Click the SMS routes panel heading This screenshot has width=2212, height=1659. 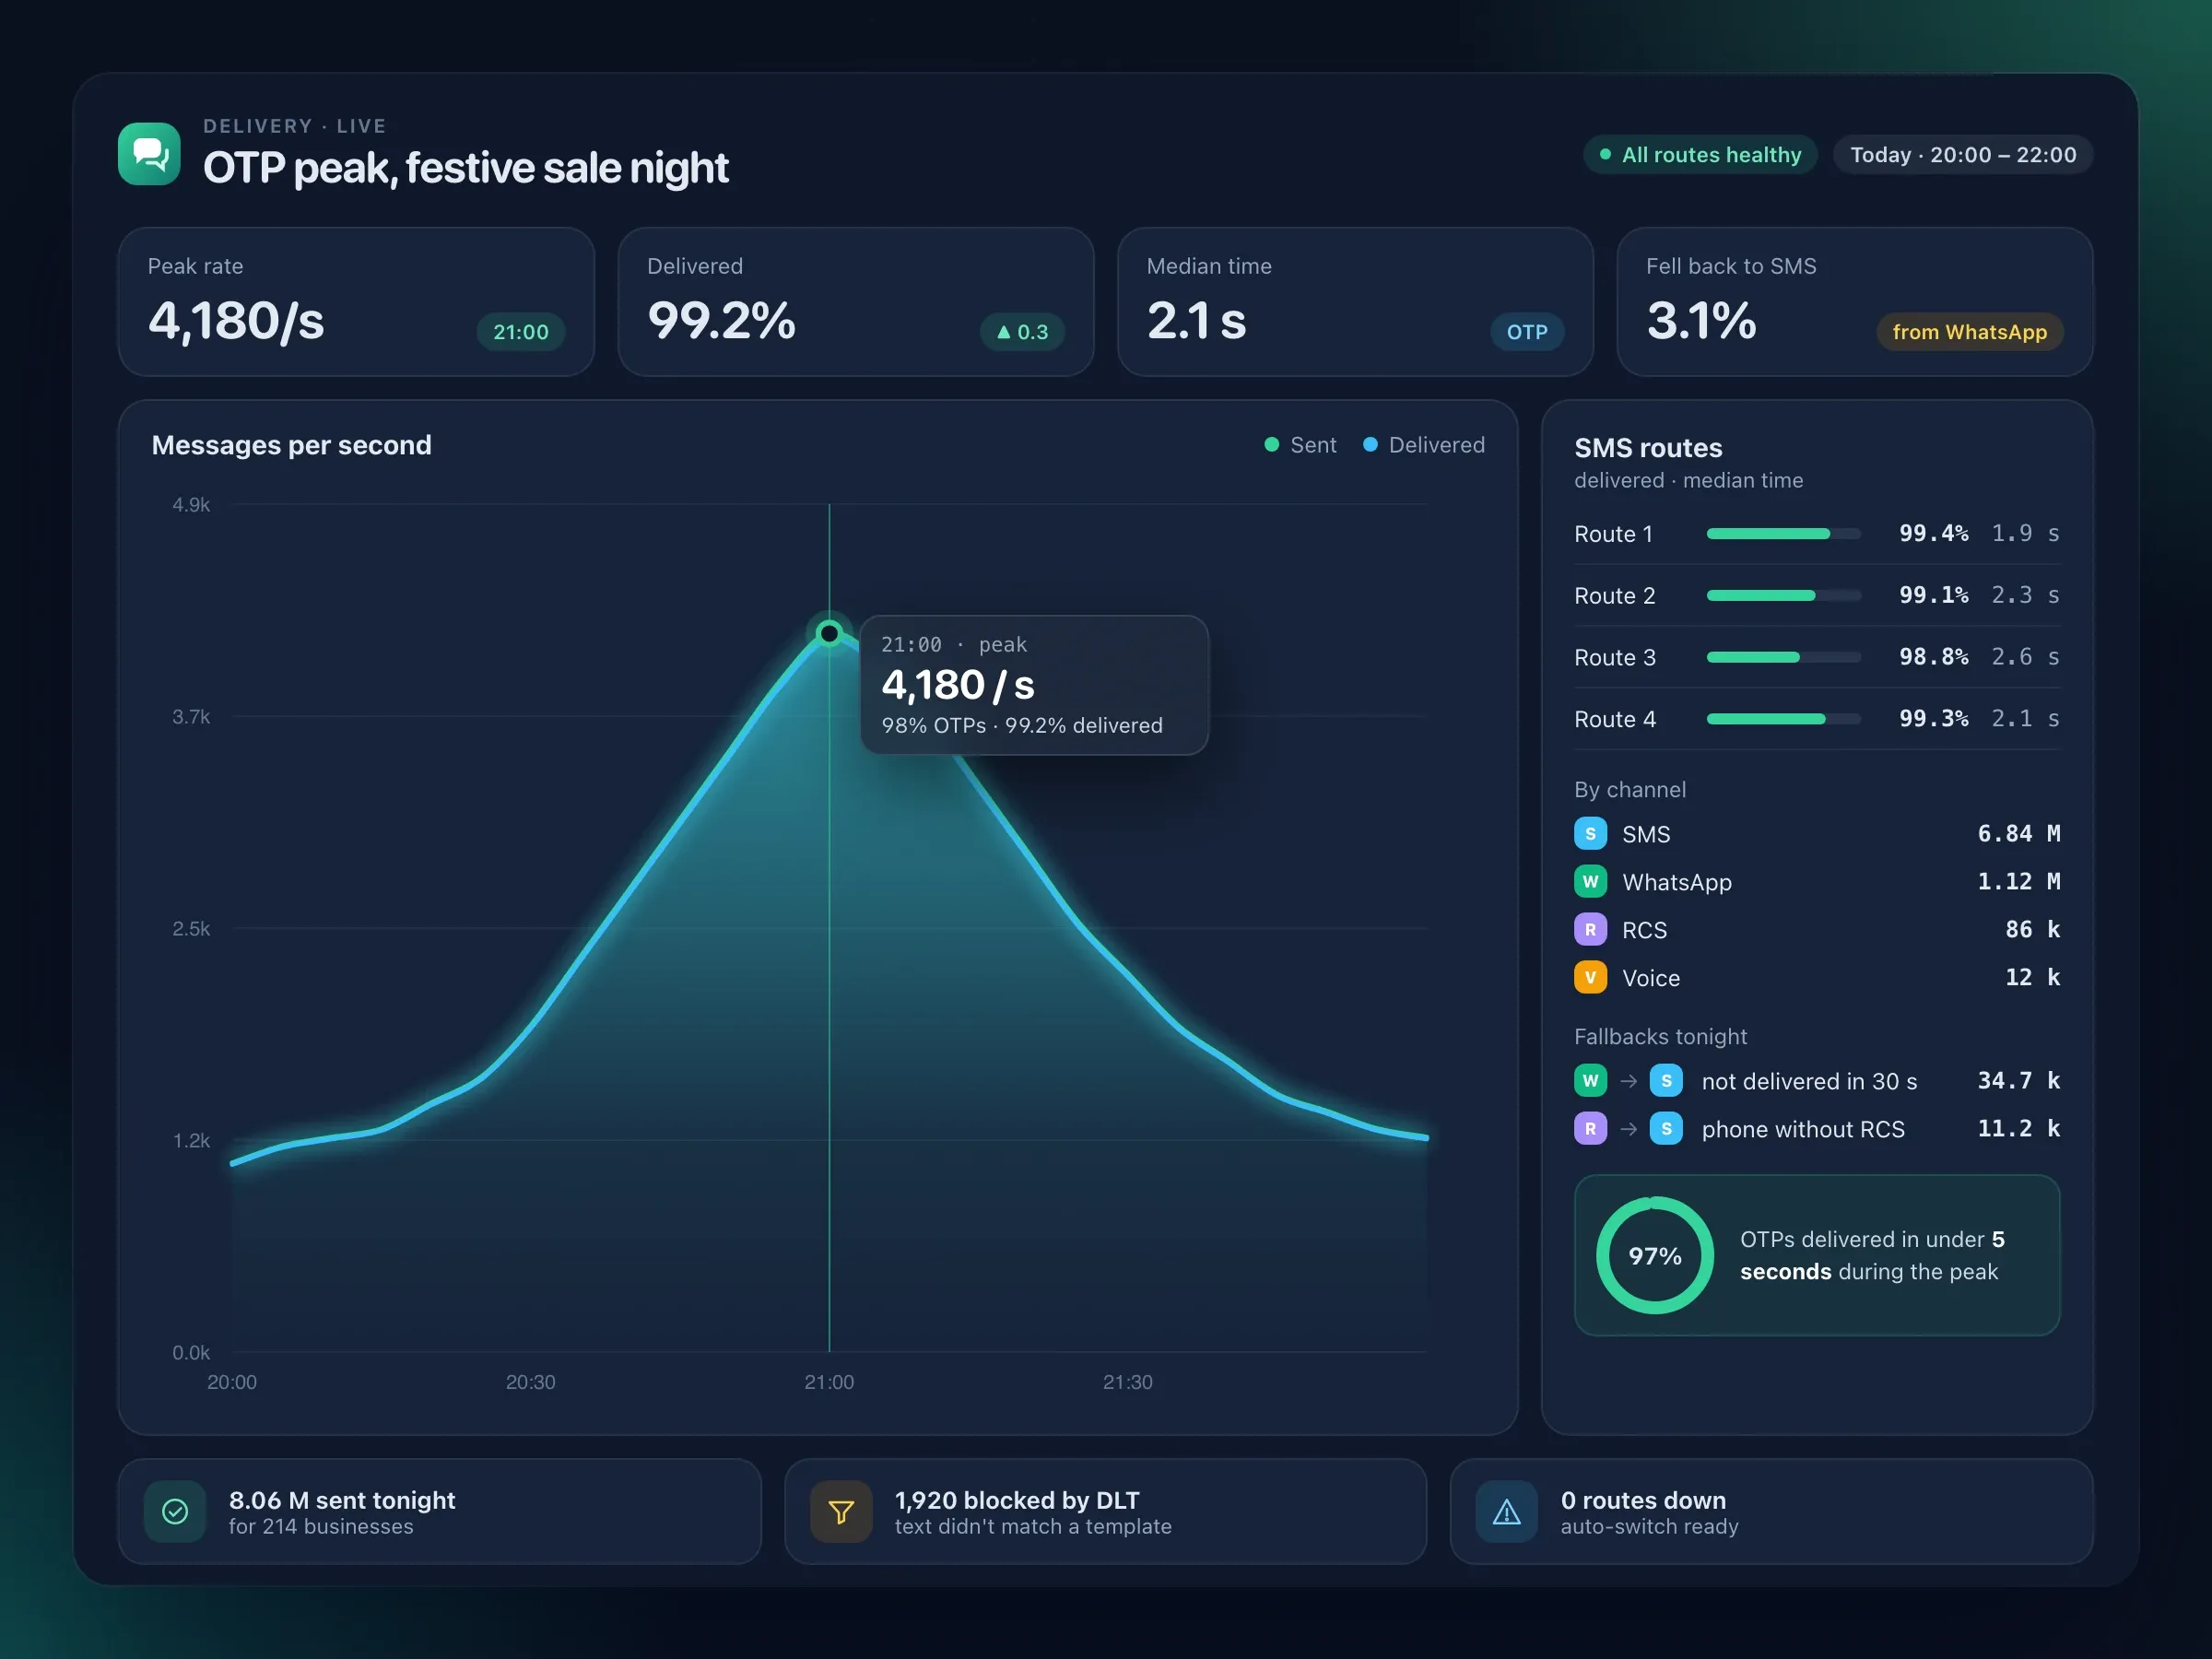1648,448
